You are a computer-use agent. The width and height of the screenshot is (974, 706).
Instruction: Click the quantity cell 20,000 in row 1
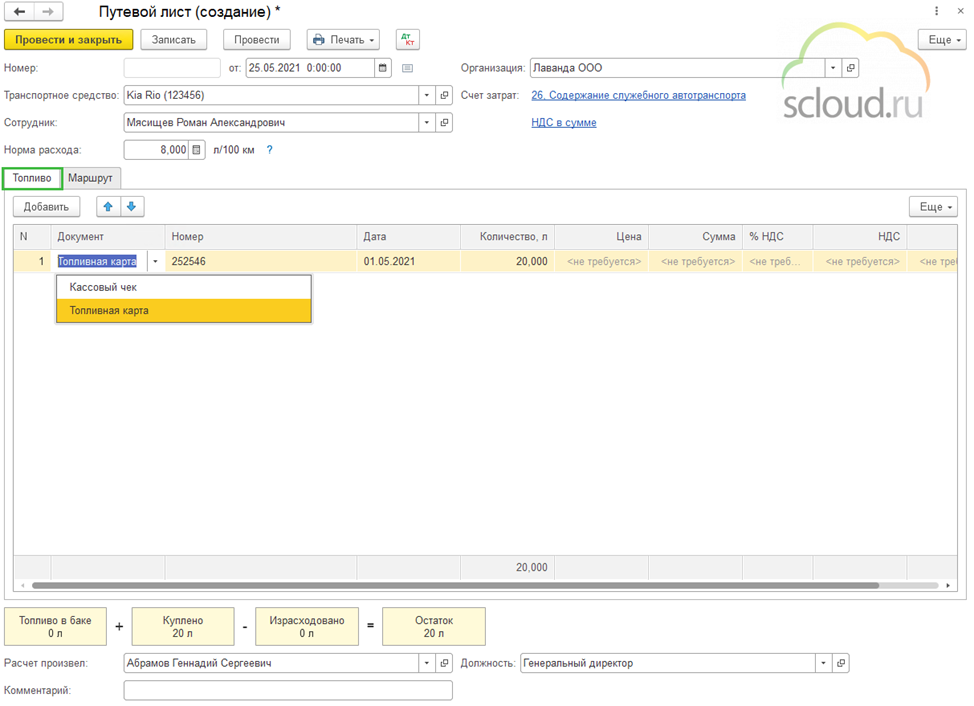507,261
